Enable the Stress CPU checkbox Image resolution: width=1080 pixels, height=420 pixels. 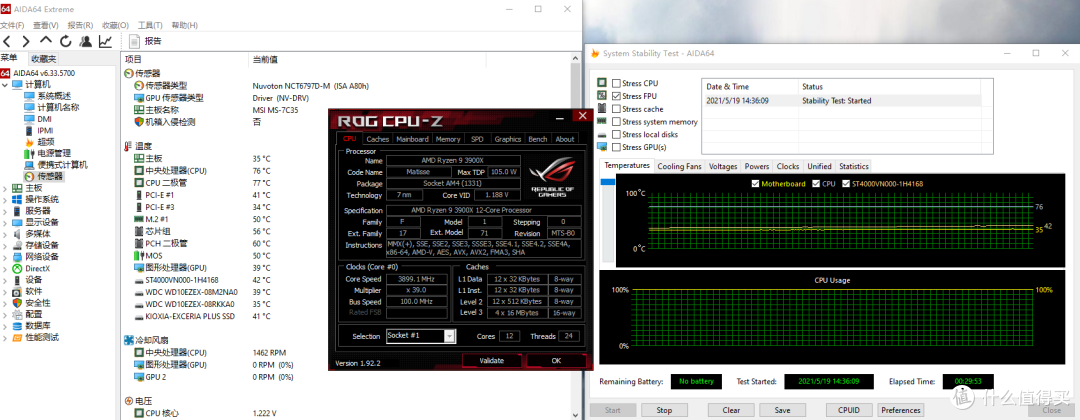(616, 83)
